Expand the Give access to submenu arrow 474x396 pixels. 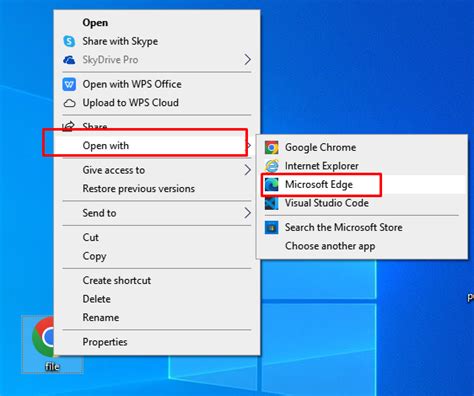click(247, 170)
